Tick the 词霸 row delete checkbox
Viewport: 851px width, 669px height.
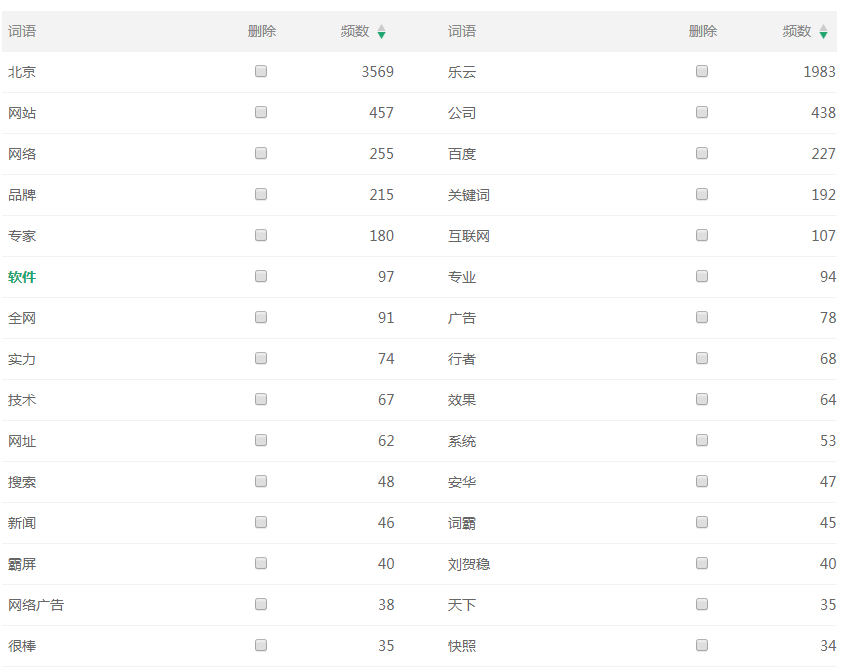point(702,523)
